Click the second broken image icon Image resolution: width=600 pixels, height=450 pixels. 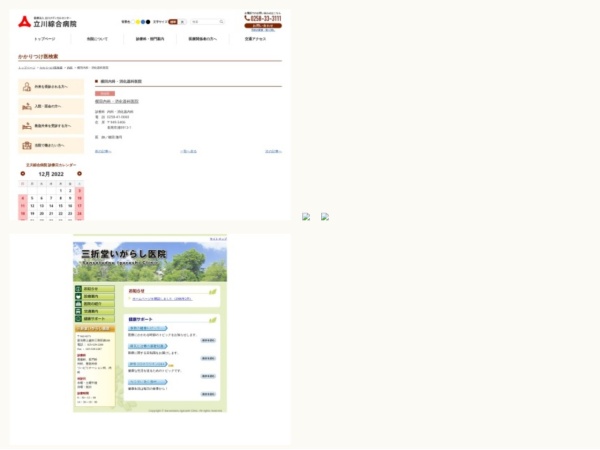325,217
